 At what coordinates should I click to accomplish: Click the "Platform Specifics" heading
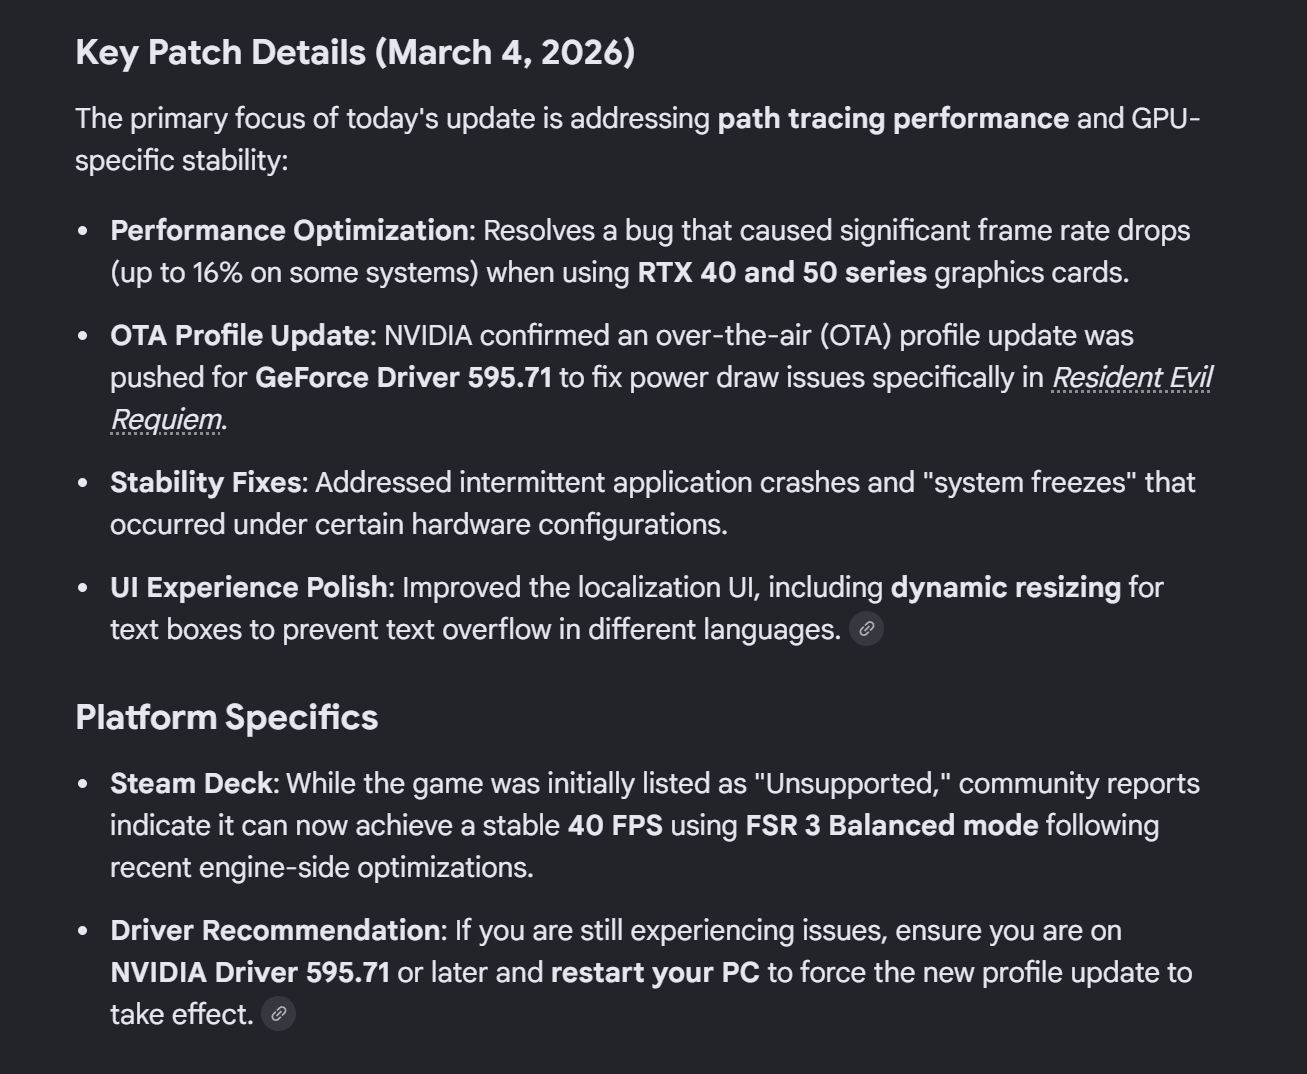226,717
